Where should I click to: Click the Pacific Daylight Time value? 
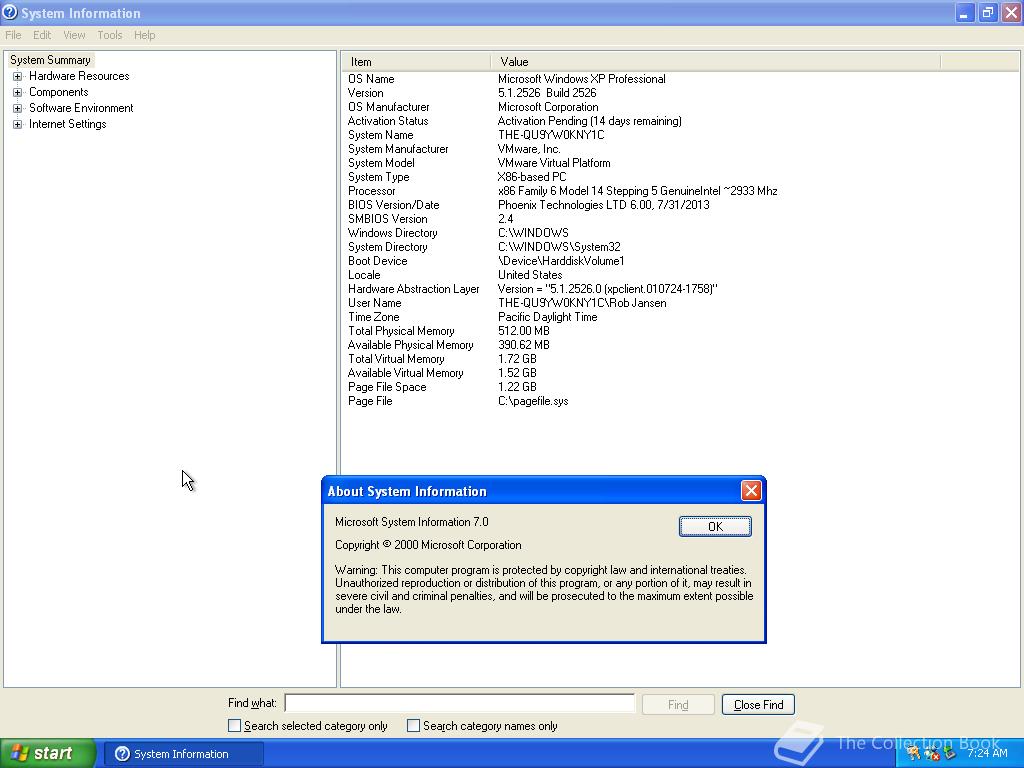[547, 317]
